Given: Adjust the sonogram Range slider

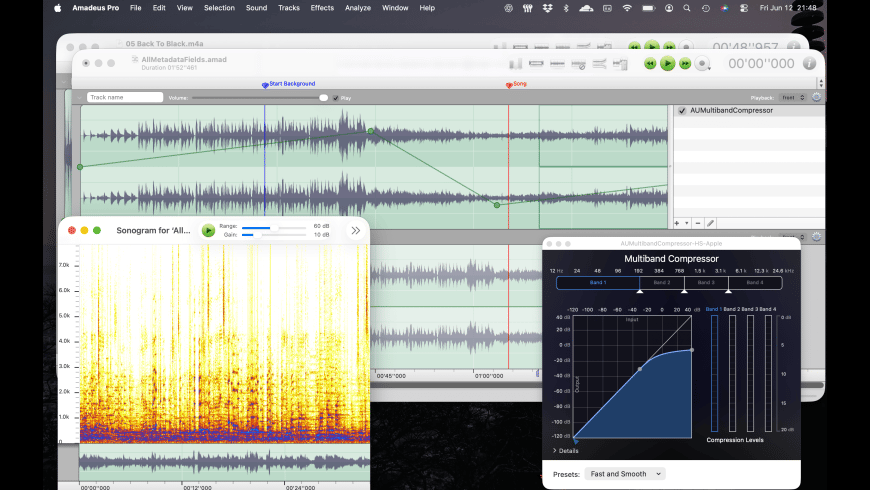Looking at the screenshot, I should coord(274,227).
